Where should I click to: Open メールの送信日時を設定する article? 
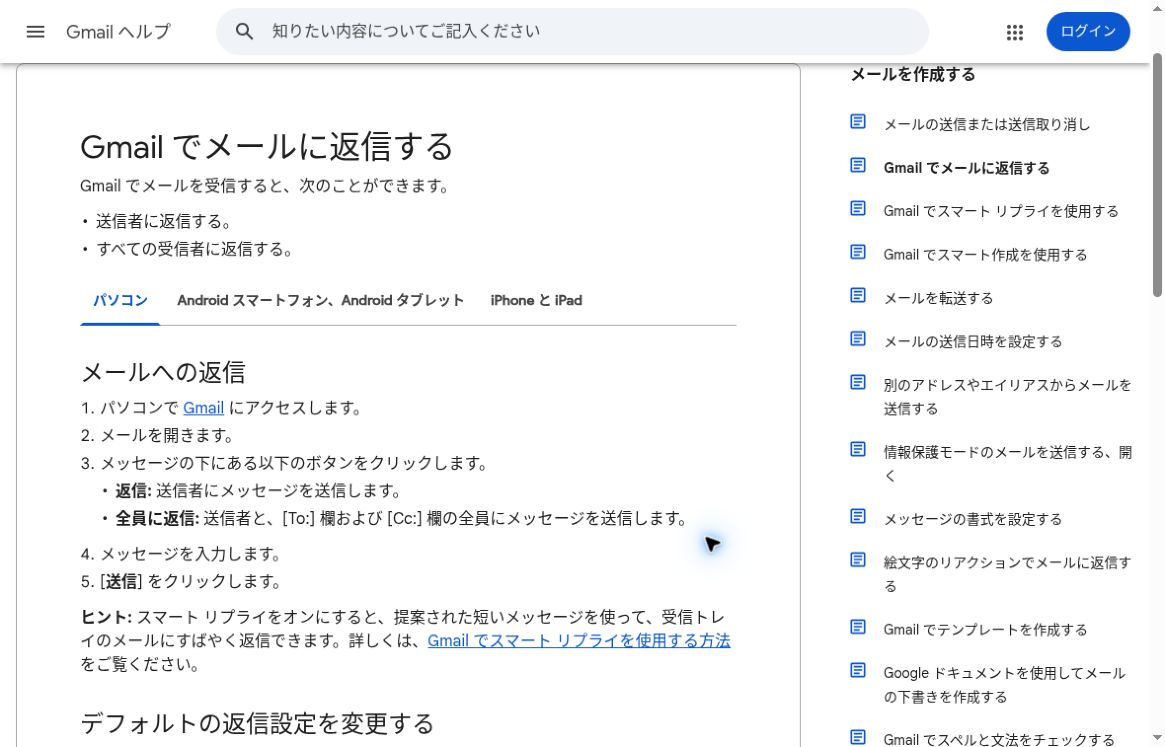[973, 342]
